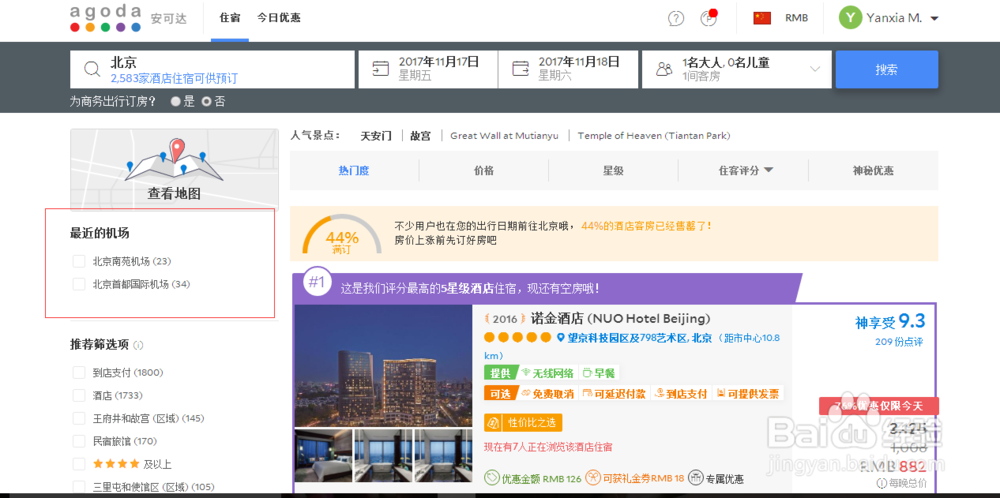
Task: Click the 可提供发票 tag
Action: [747, 393]
